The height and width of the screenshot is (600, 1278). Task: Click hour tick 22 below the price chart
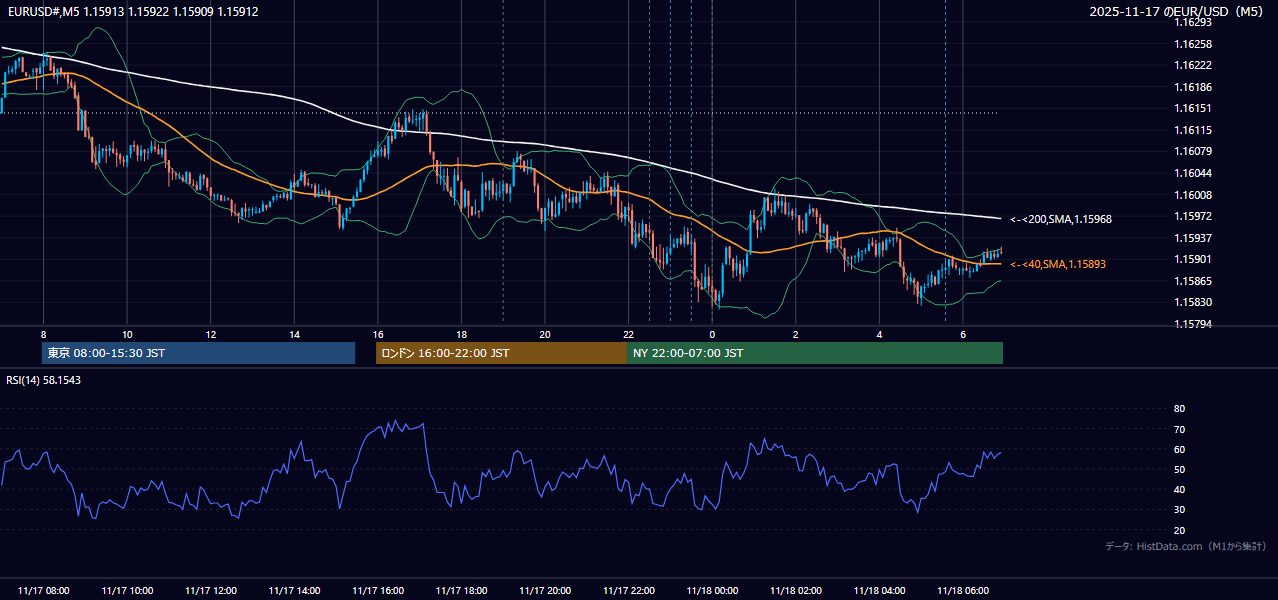628,334
